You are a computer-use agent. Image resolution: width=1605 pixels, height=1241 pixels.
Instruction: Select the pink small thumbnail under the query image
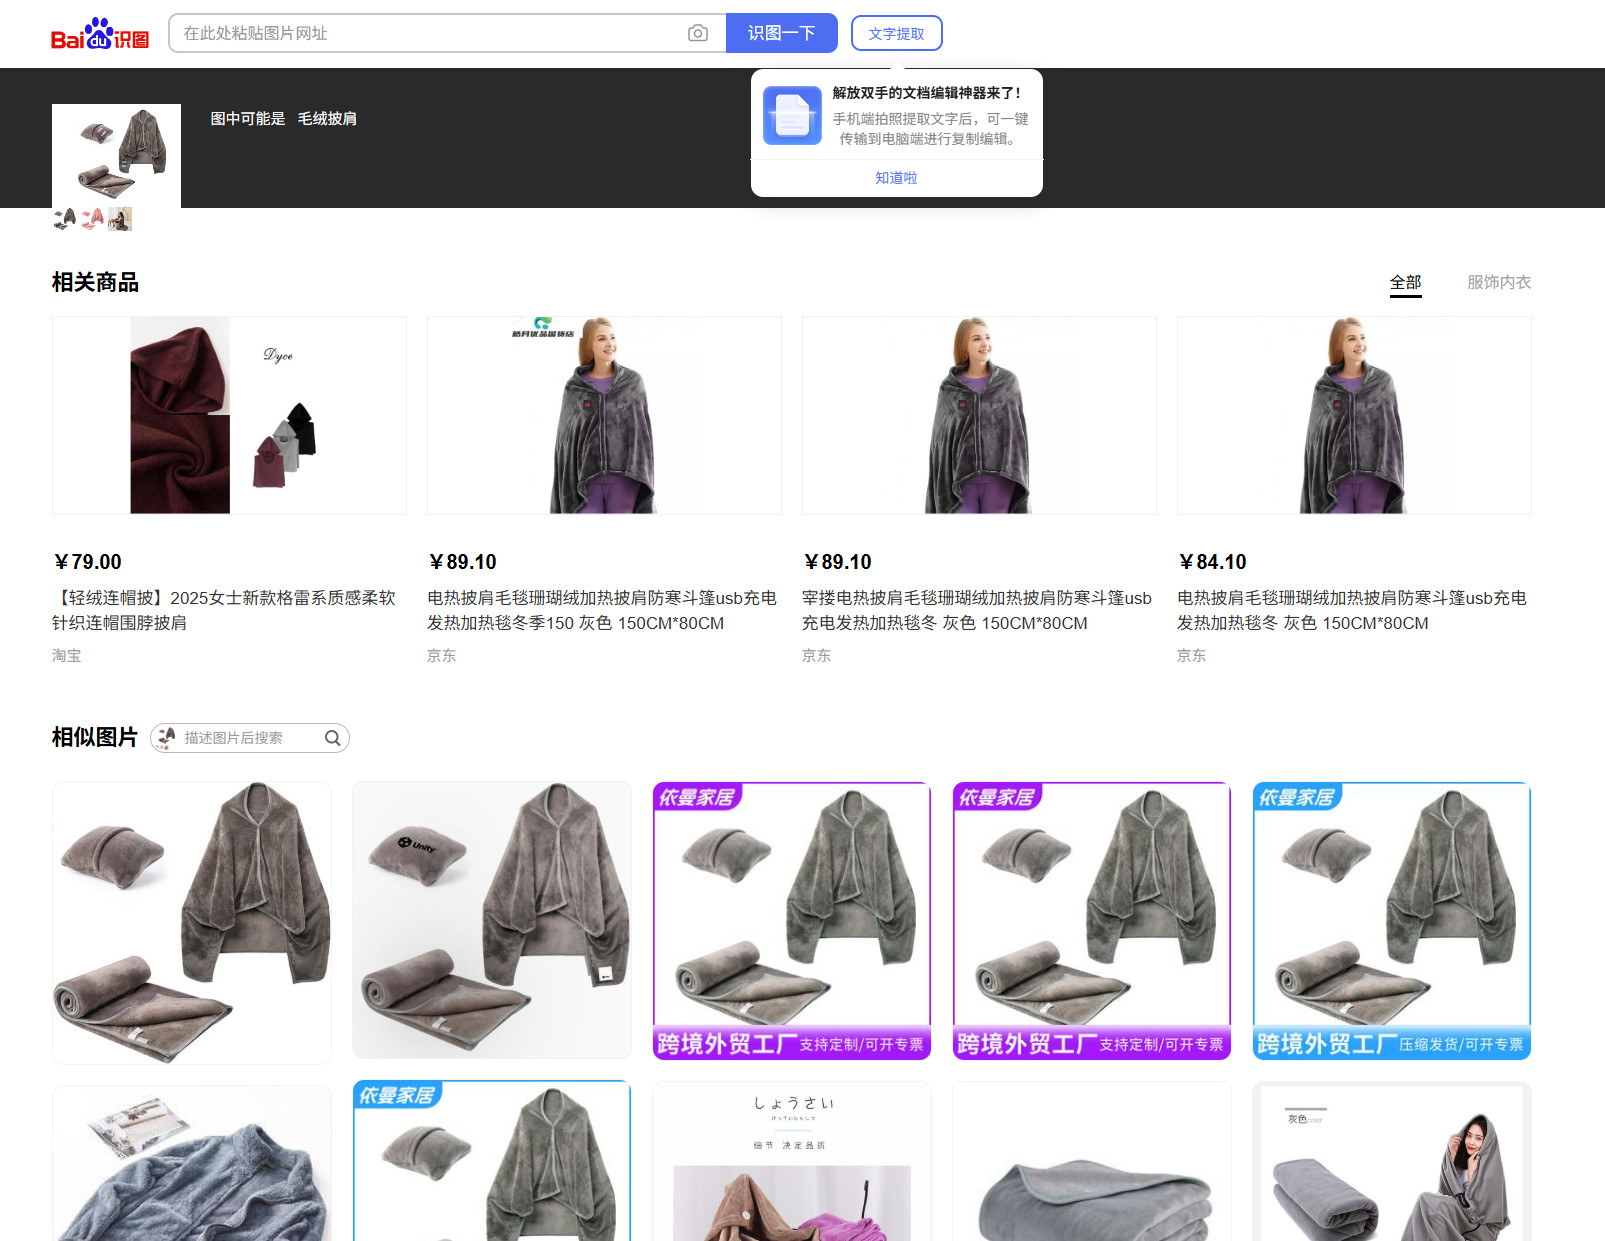(92, 219)
